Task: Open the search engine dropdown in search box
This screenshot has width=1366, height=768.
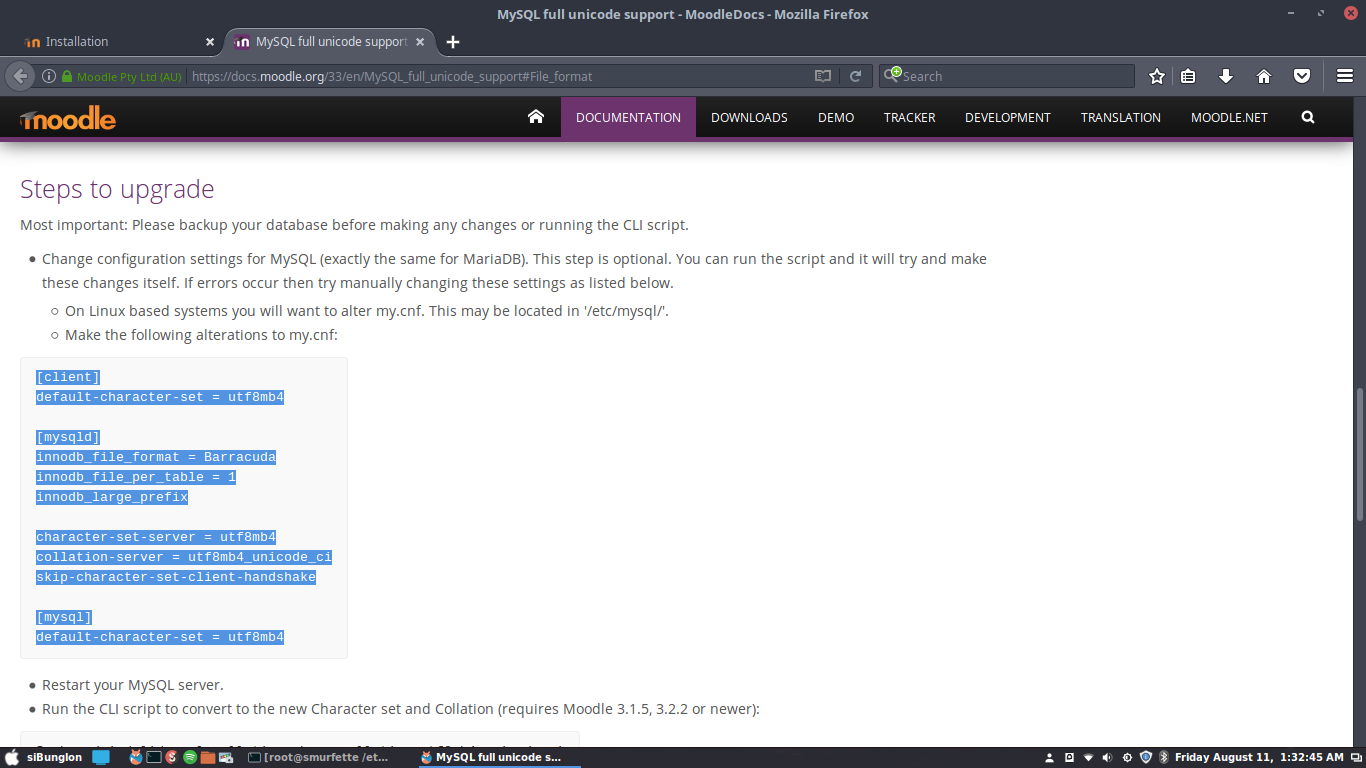Action: click(892, 76)
